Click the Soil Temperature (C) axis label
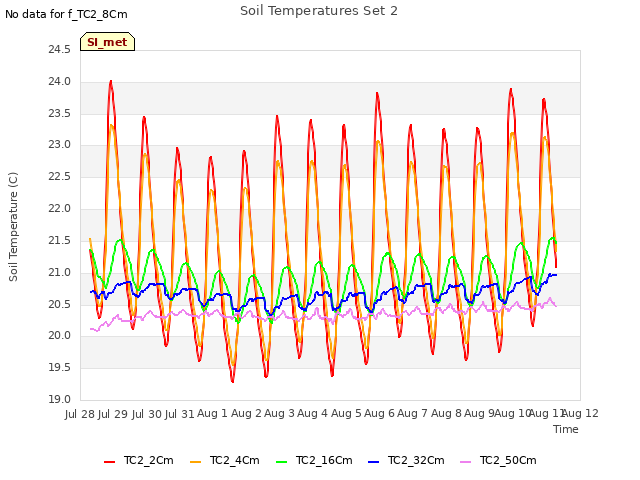 [x=13, y=227]
